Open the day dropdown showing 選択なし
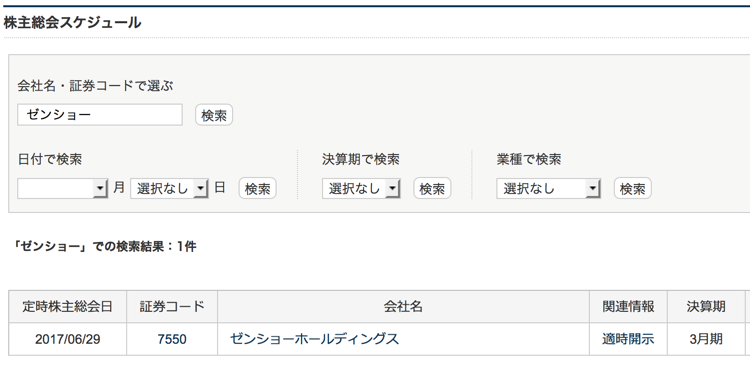Image resolution: width=750 pixels, height=365 pixels. pos(169,188)
